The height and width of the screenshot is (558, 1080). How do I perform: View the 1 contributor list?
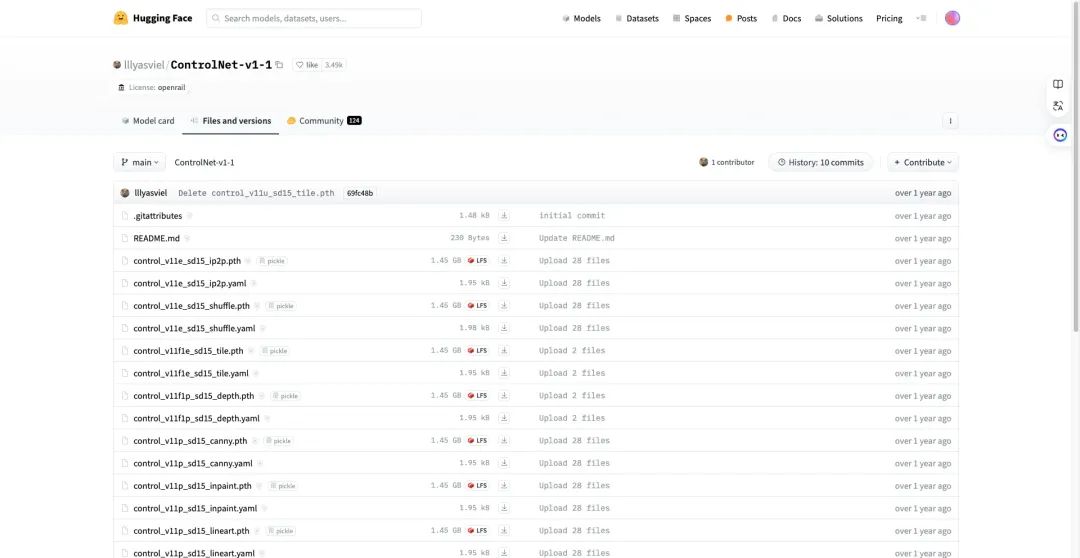[x=727, y=163]
